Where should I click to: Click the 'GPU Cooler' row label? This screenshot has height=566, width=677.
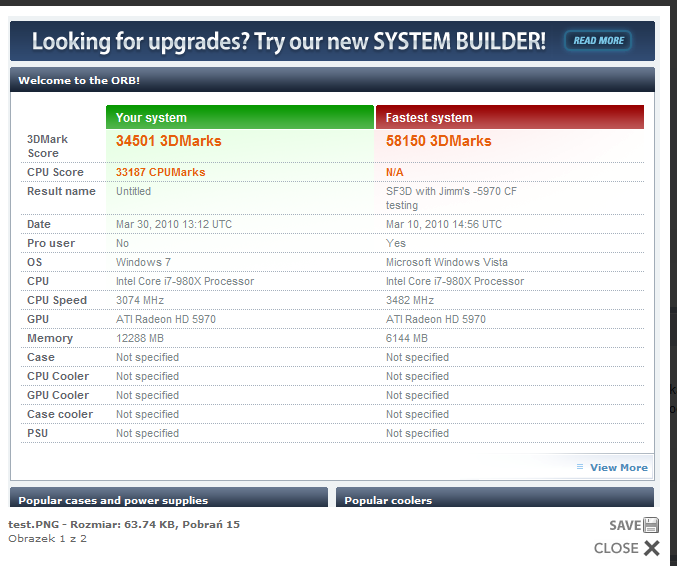(58, 395)
